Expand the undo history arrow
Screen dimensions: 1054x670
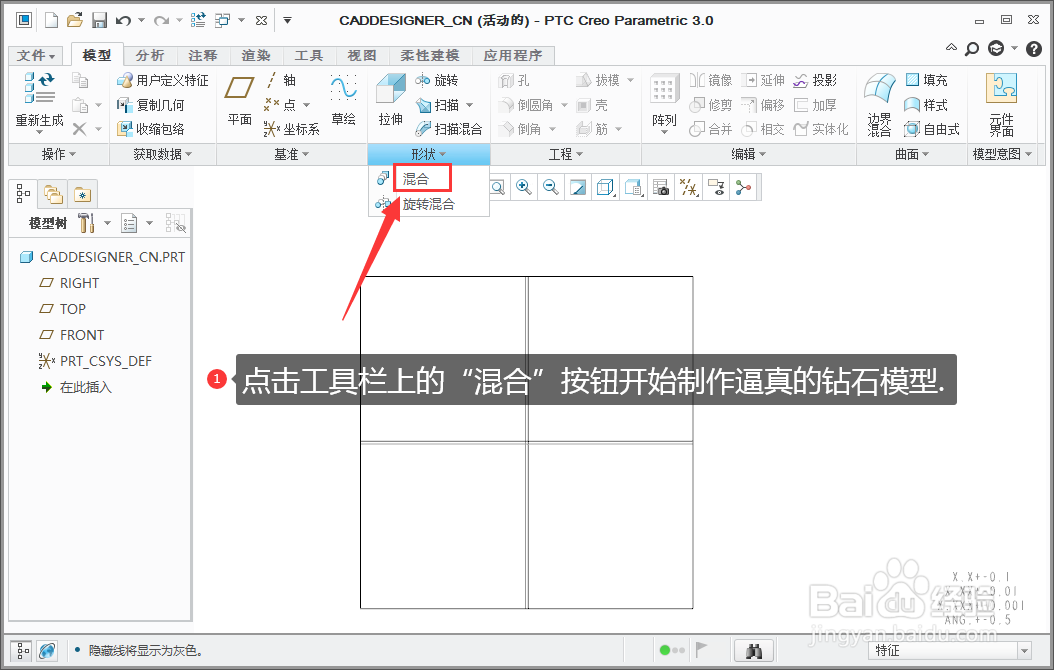(x=141, y=20)
